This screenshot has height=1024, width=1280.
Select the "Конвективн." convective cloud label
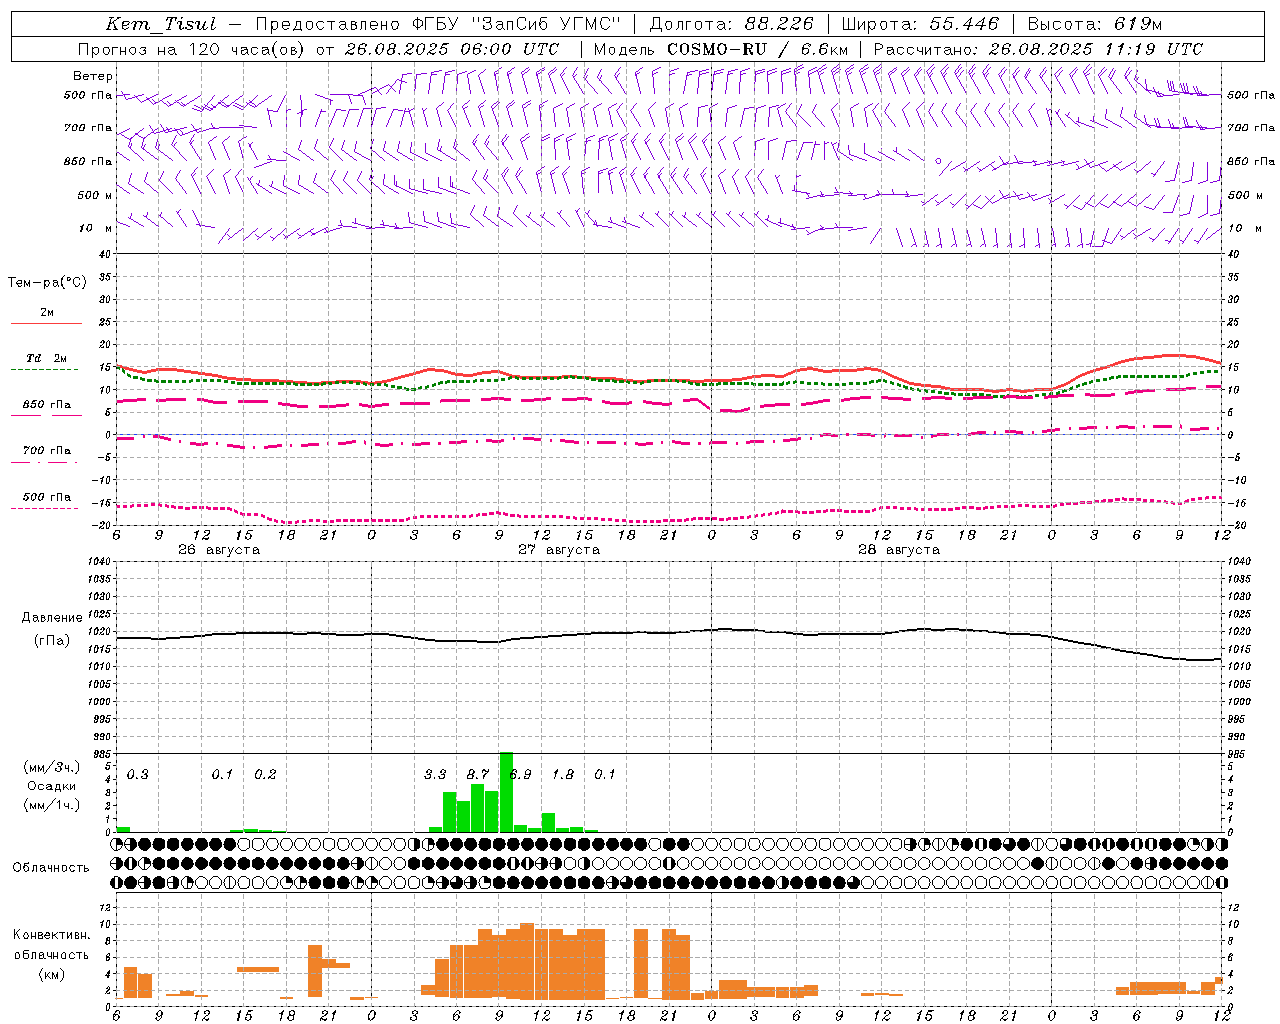tap(51, 935)
